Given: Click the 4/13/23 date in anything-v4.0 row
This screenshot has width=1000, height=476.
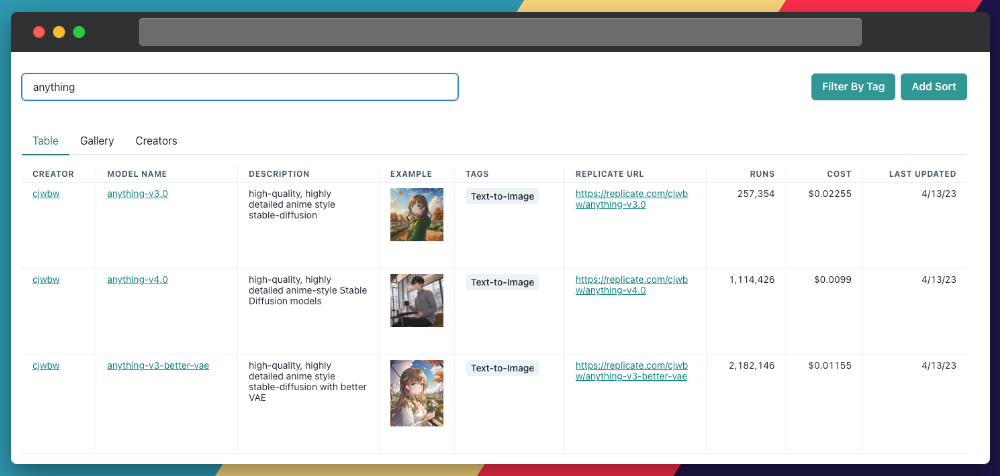Looking at the screenshot, I should [x=941, y=279].
